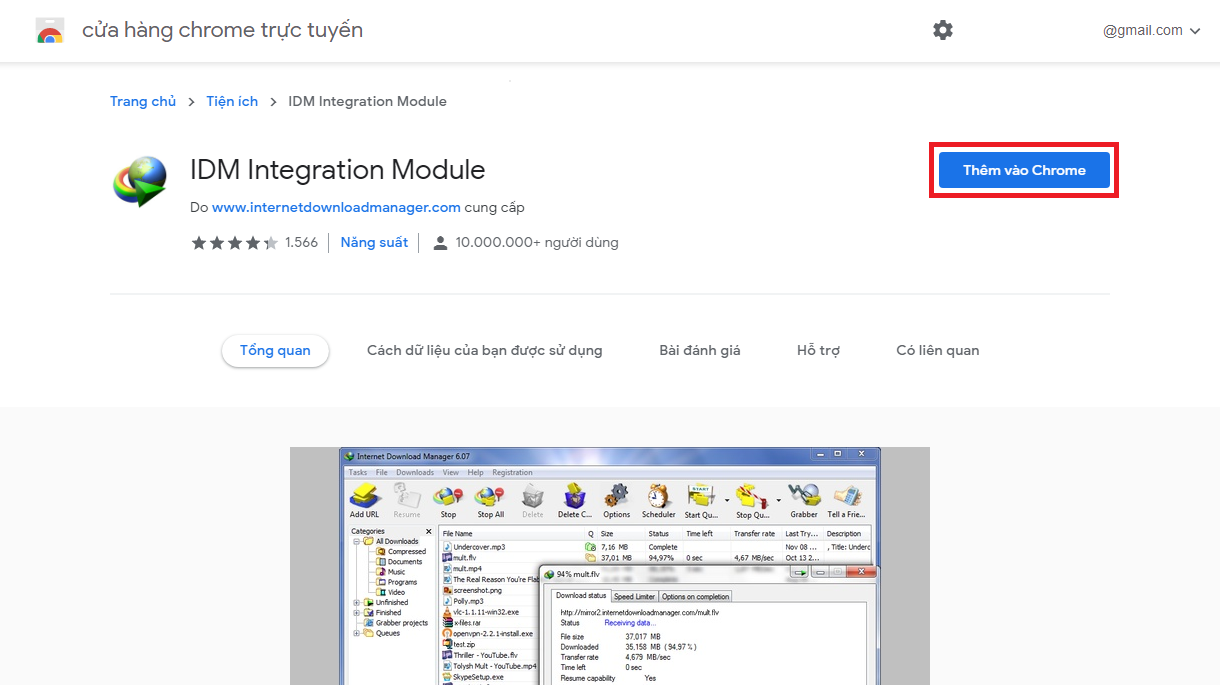Select Polly.mp3 file in IDM preview
This screenshot has height=685, width=1220.
(469, 601)
